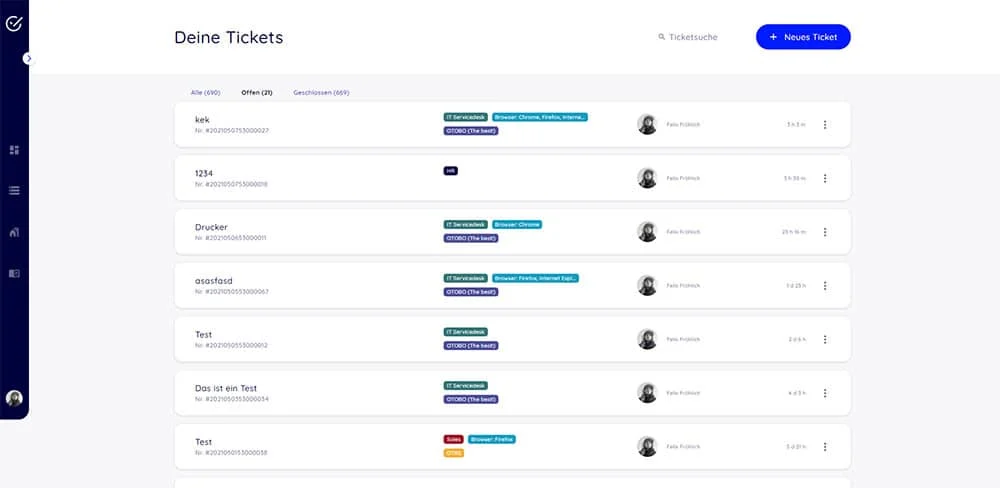Image resolution: width=1000 pixels, height=488 pixels.
Task: Click the search magnifier icon
Action: coord(661,37)
